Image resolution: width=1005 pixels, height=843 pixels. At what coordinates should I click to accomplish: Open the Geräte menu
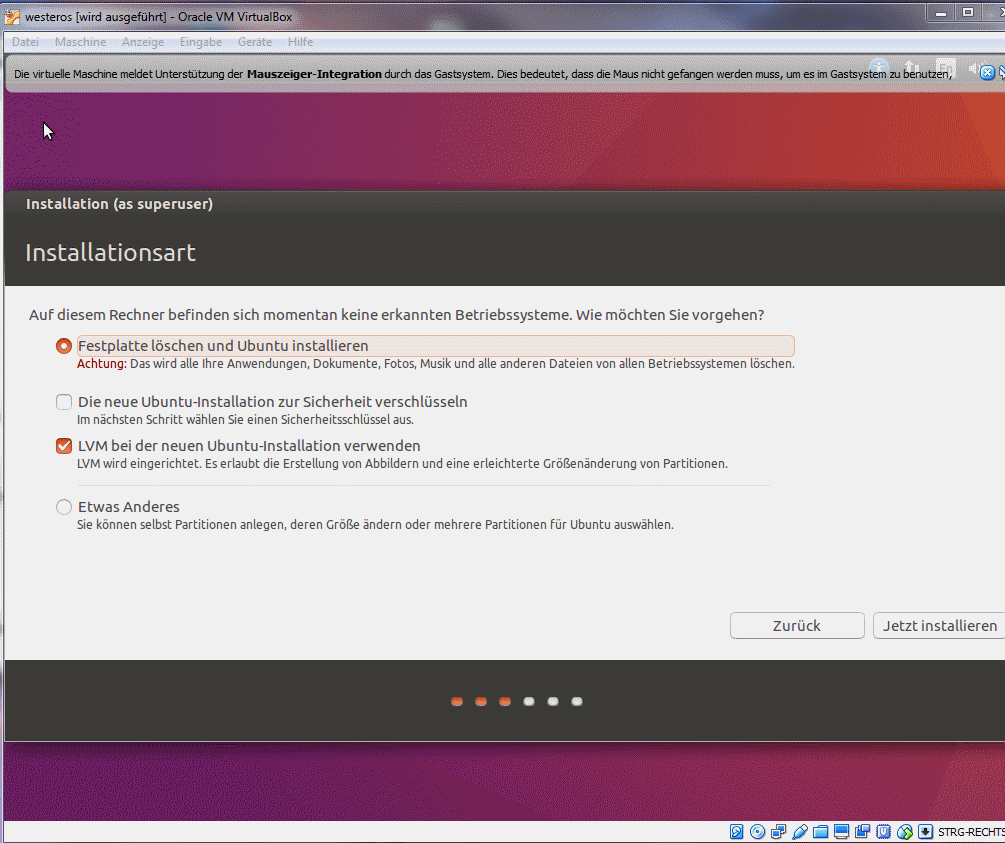(x=255, y=42)
